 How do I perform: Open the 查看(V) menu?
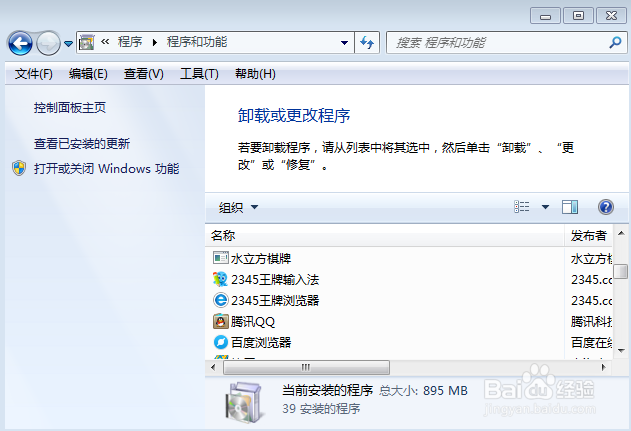pyautogui.click(x=143, y=74)
